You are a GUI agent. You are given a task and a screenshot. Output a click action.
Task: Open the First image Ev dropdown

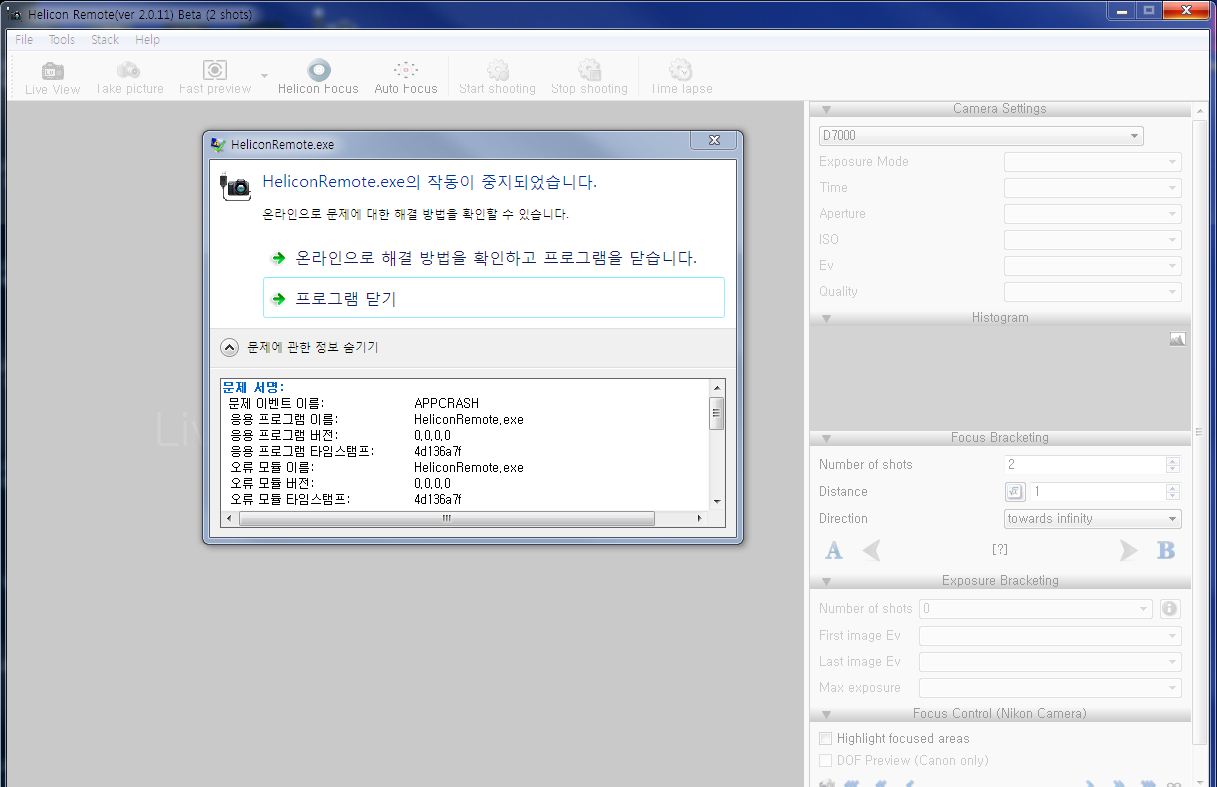[1050, 635]
